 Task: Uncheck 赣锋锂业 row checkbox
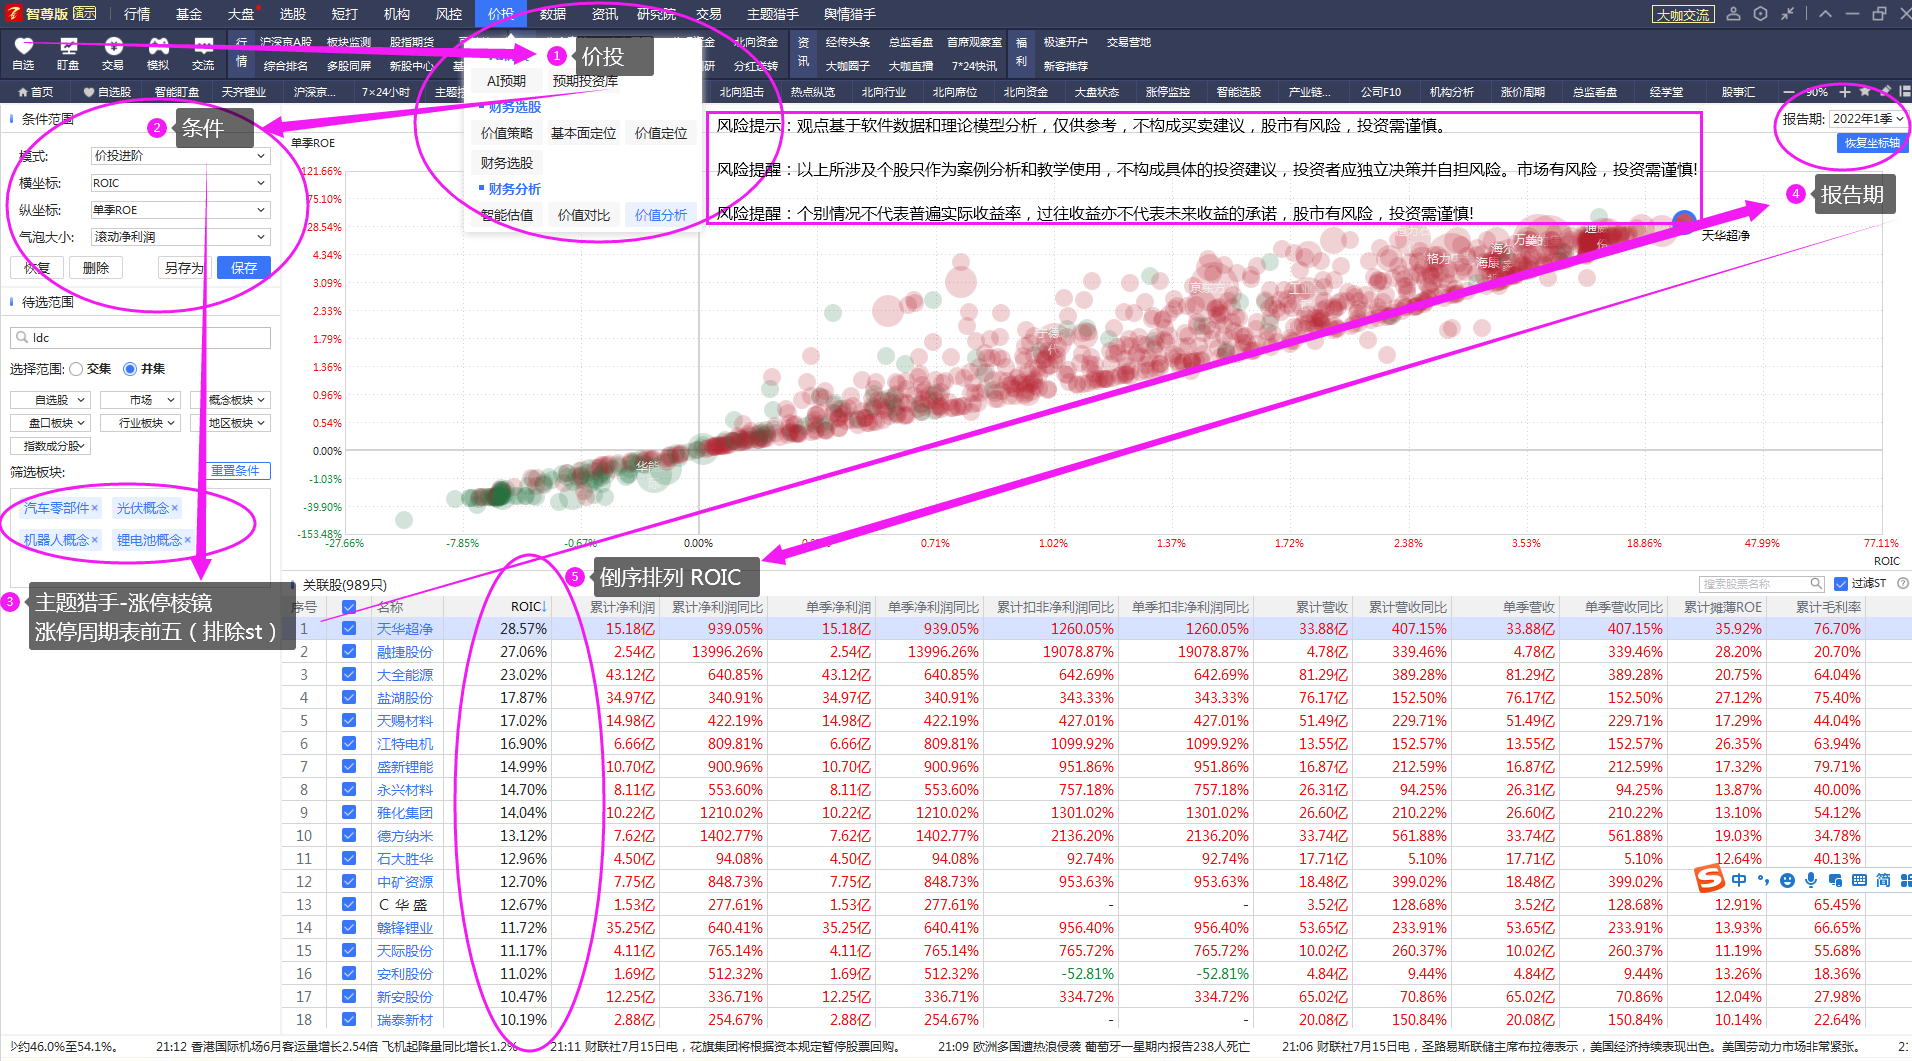coord(349,928)
